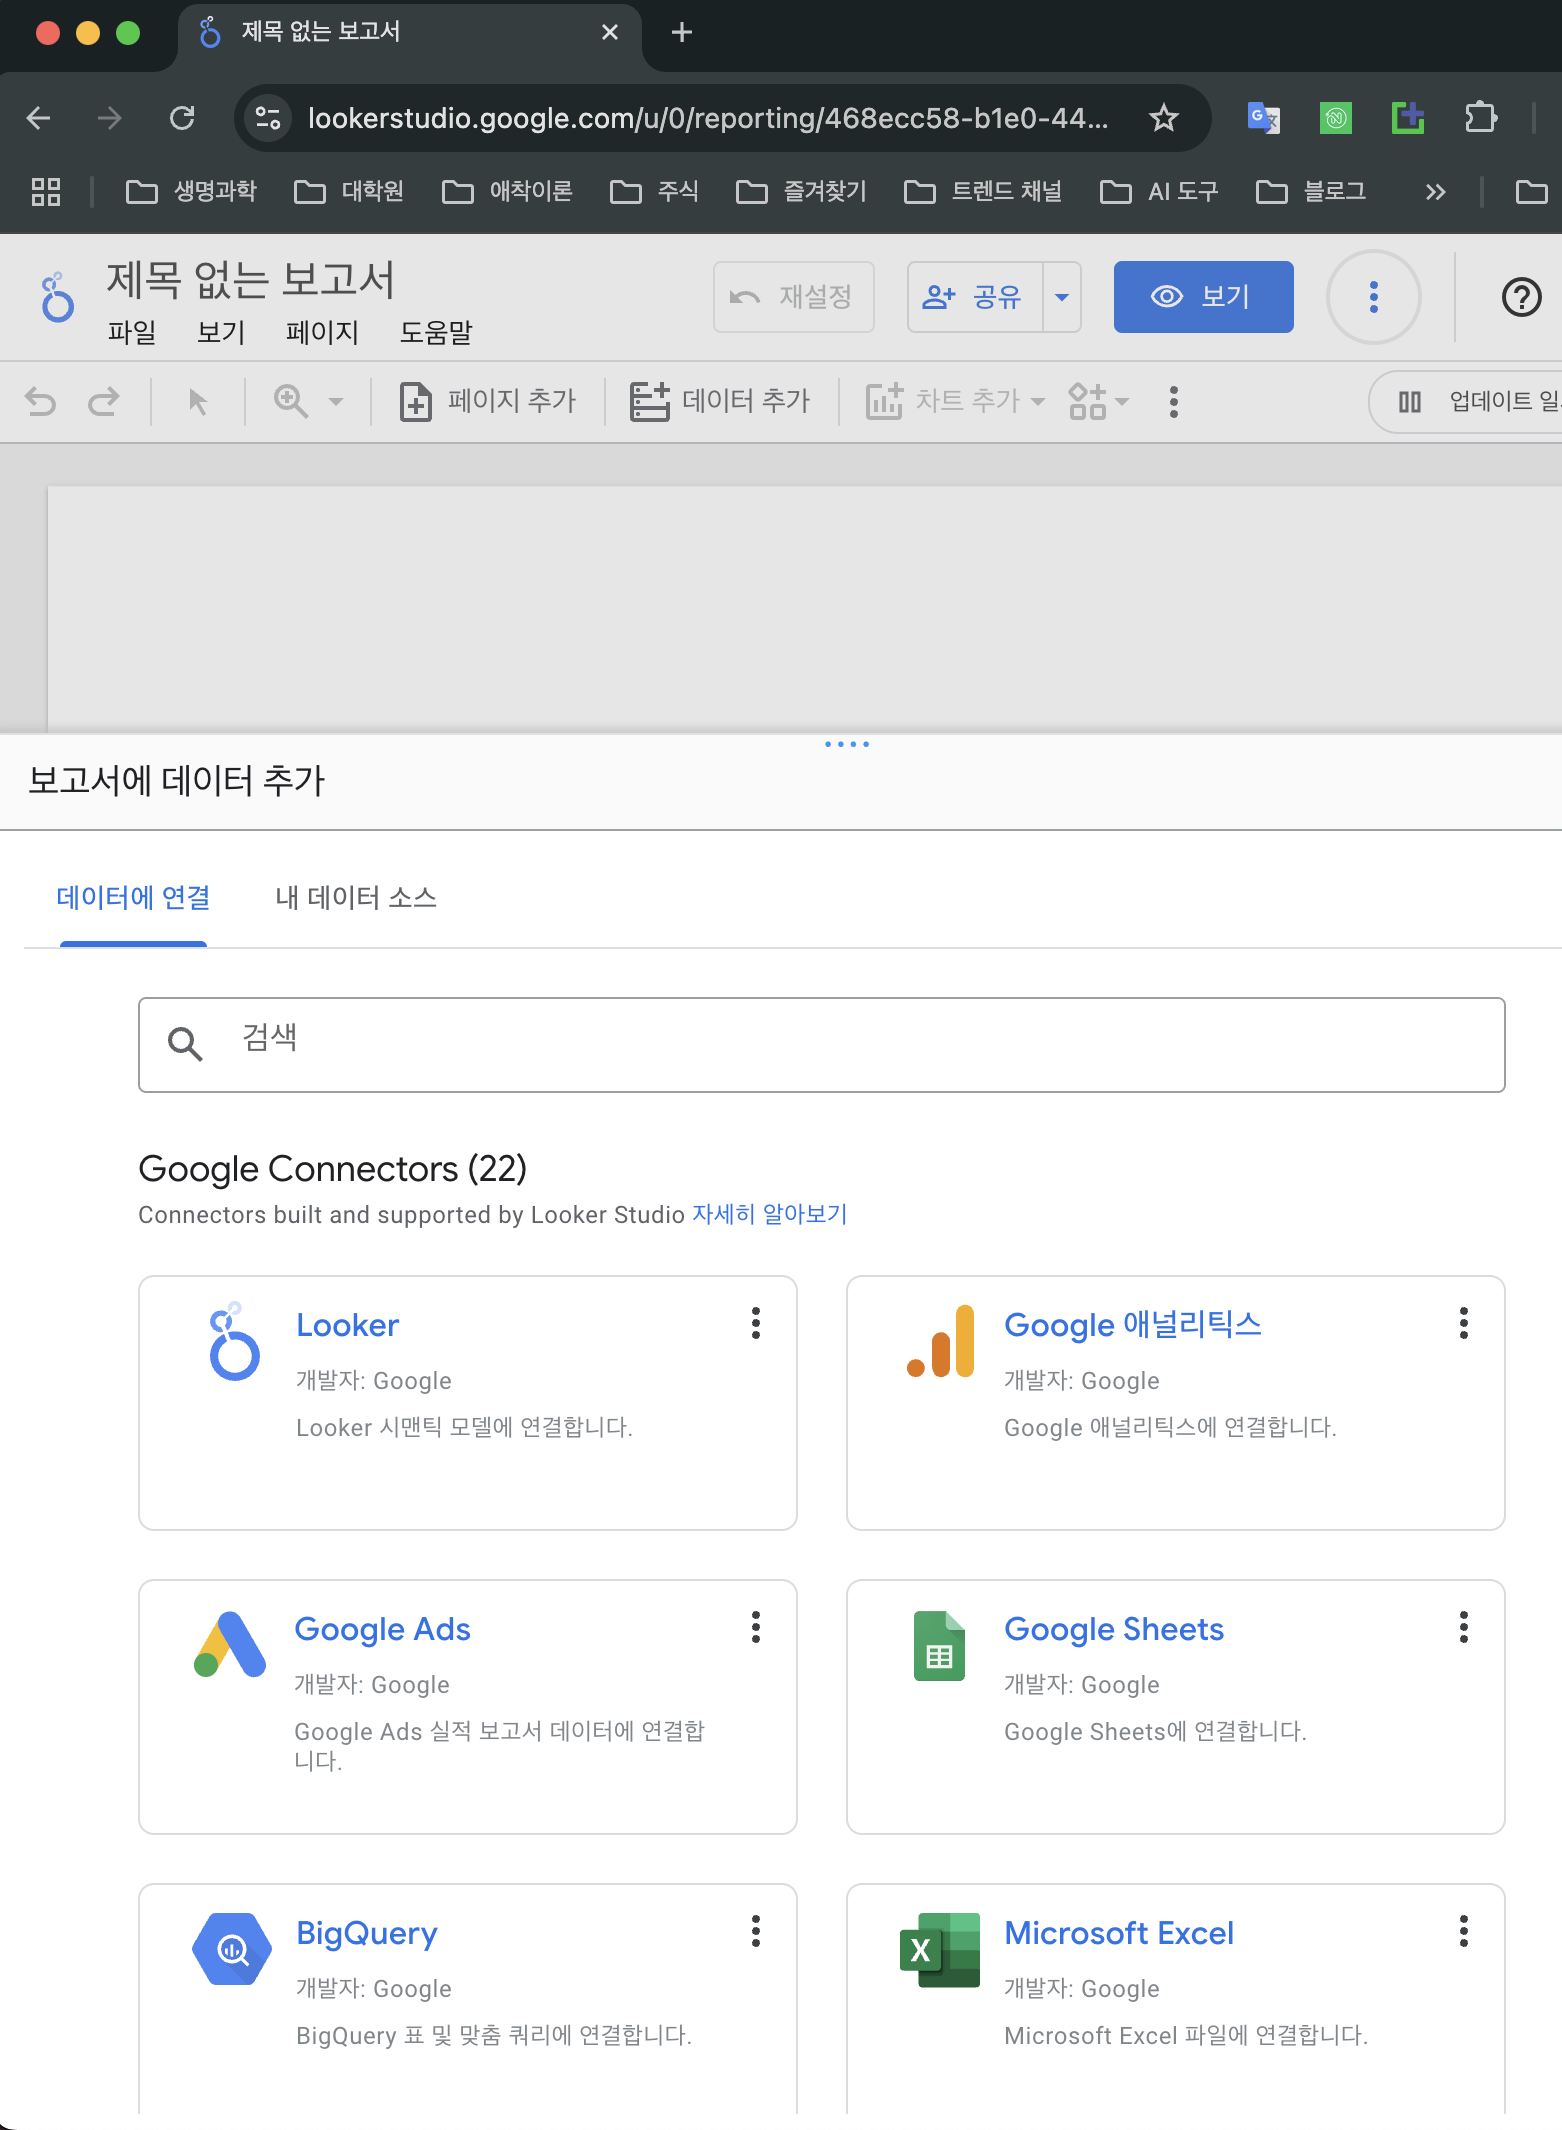Image resolution: width=1562 pixels, height=2130 pixels.
Task: Open zoom level dropdown arrow
Action: point(336,402)
